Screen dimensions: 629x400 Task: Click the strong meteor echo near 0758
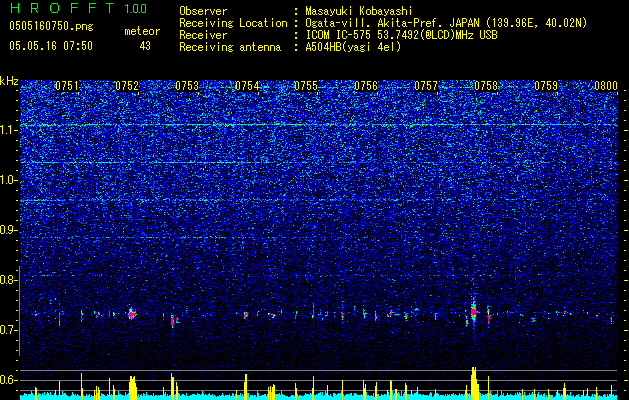point(474,312)
